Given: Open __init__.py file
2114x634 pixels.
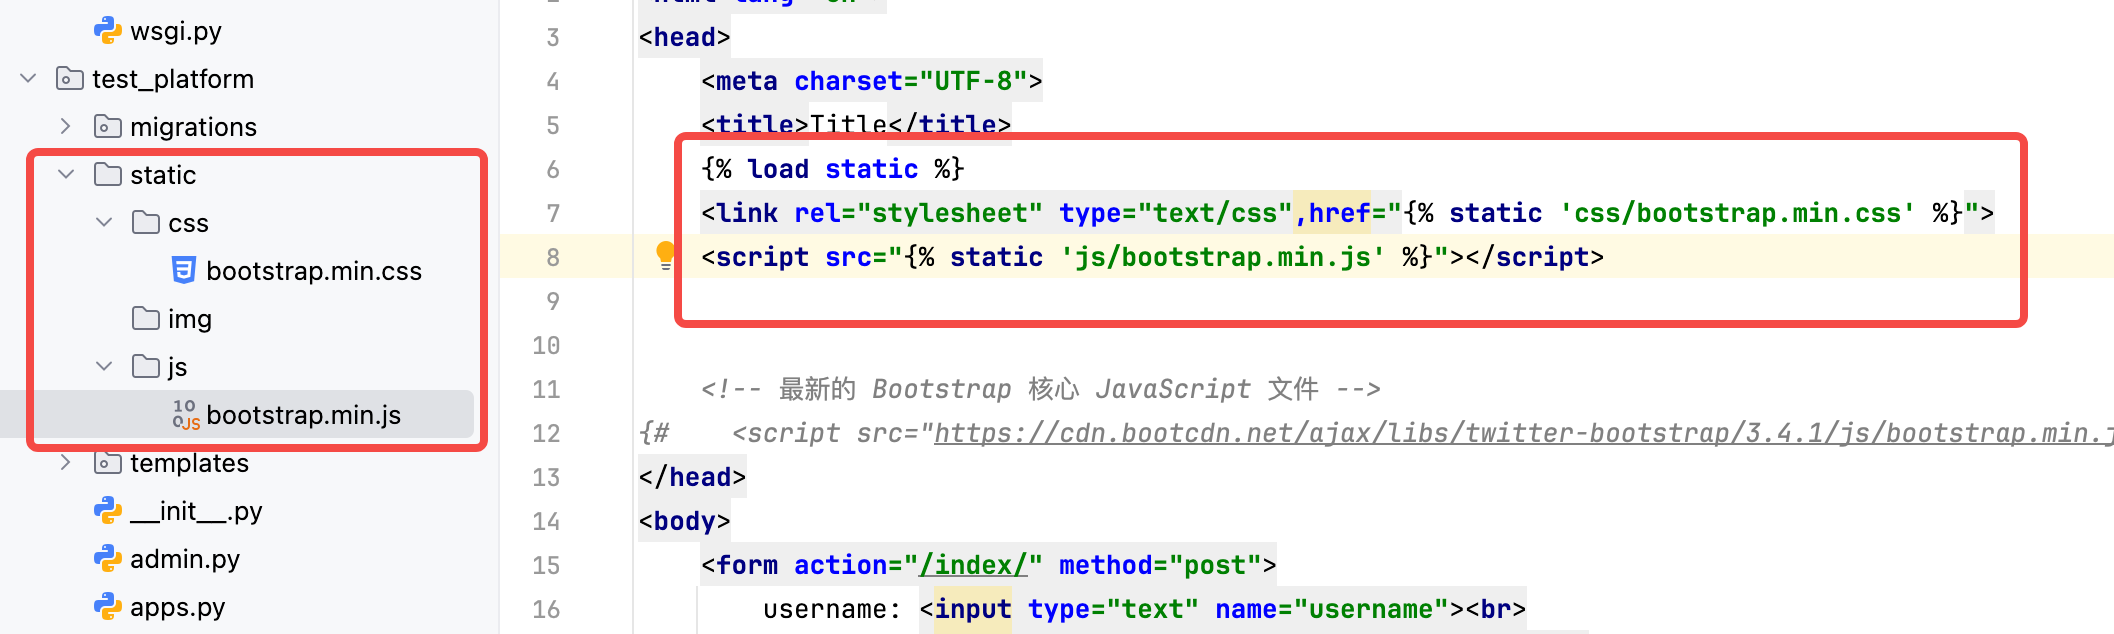Looking at the screenshot, I should tap(196, 511).
